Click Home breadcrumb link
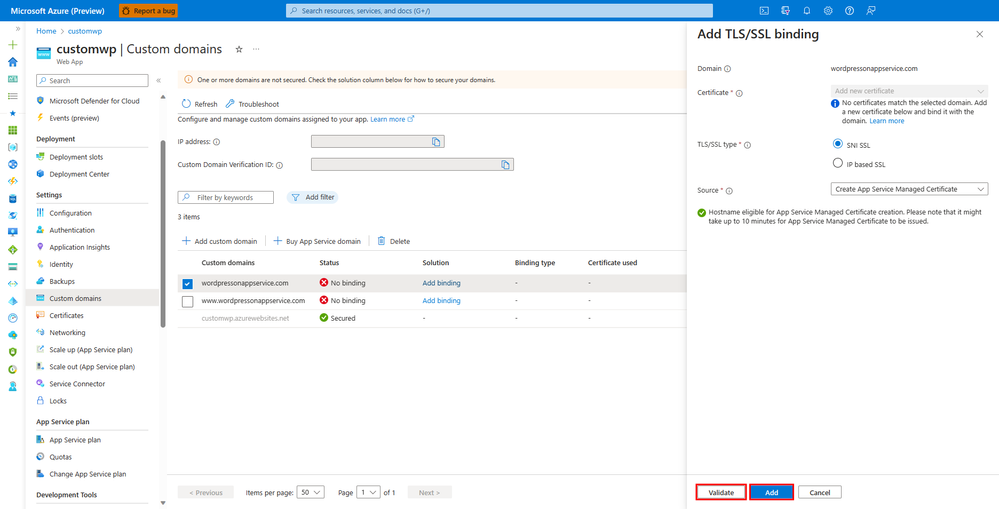This screenshot has width=999, height=509. [x=46, y=31]
